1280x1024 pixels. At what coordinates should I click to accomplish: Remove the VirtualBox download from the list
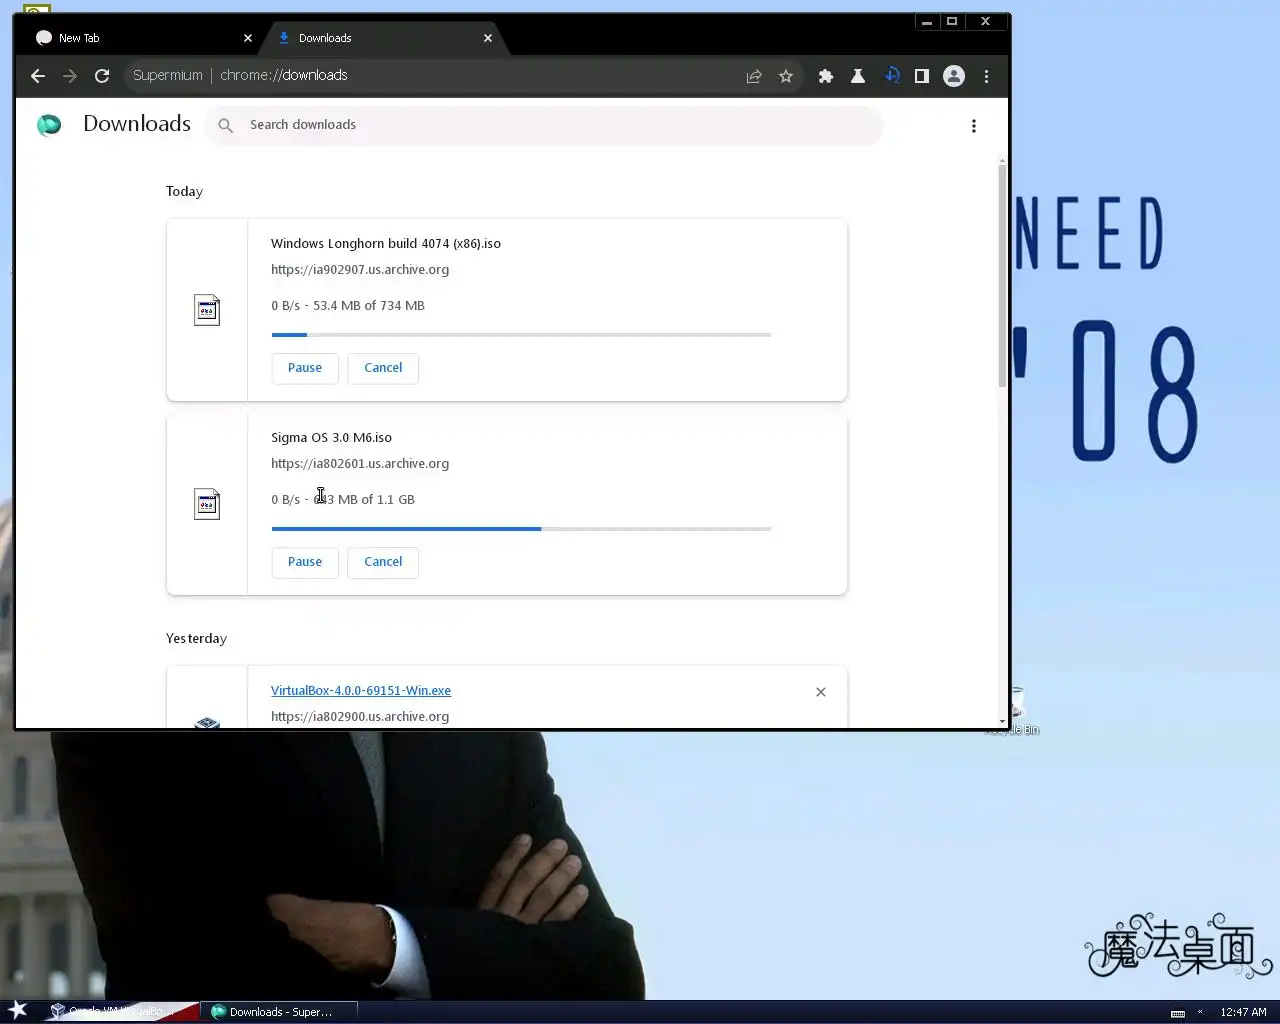coord(821,692)
